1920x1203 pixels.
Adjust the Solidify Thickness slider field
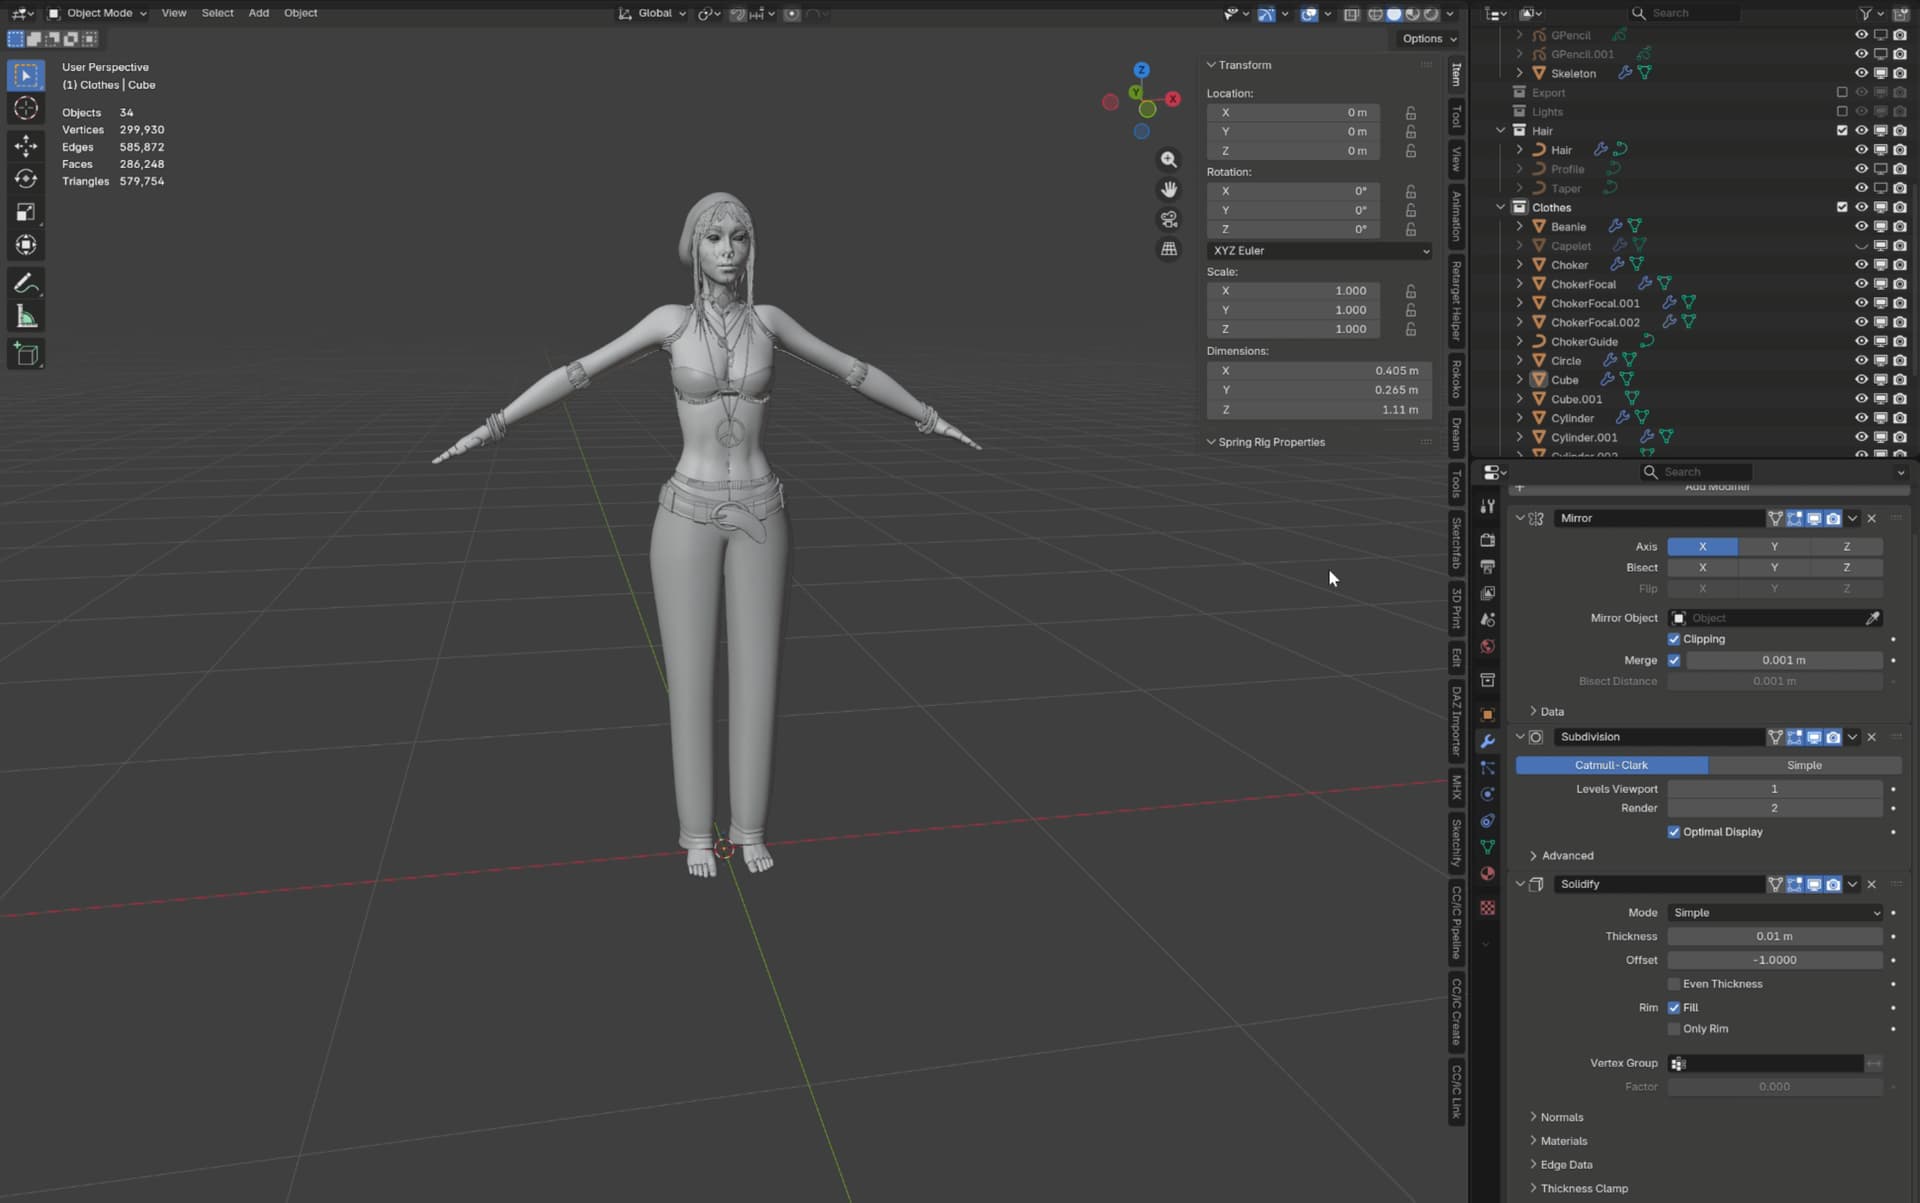coord(1774,937)
